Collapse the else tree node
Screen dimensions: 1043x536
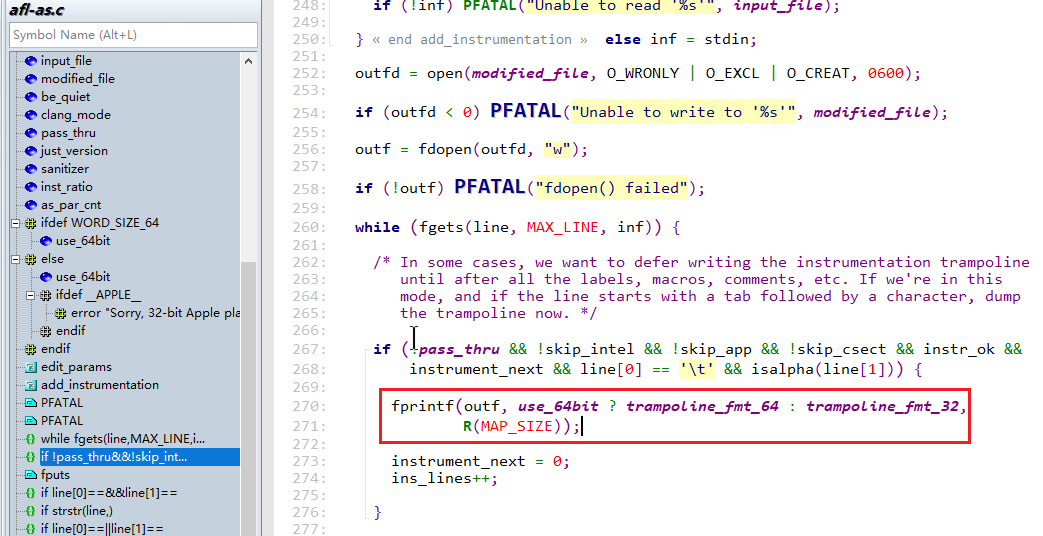[x=15, y=259]
